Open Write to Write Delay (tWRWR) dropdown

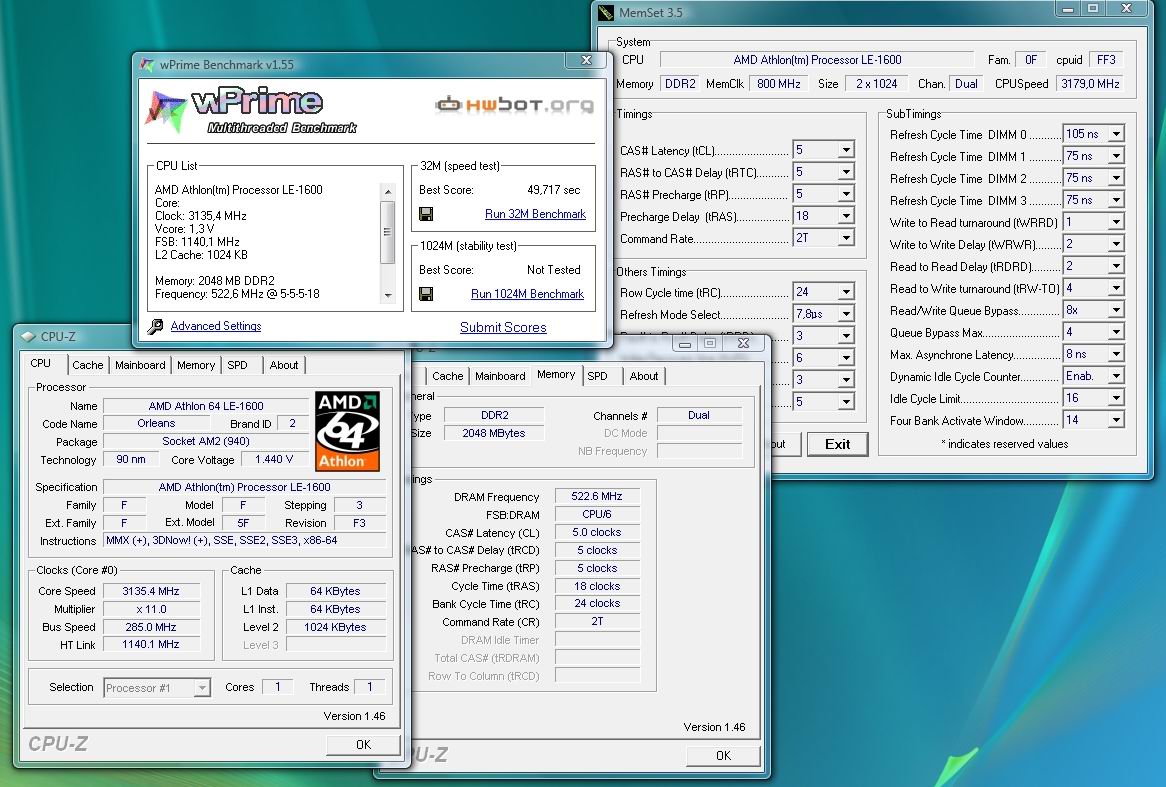[1116, 244]
